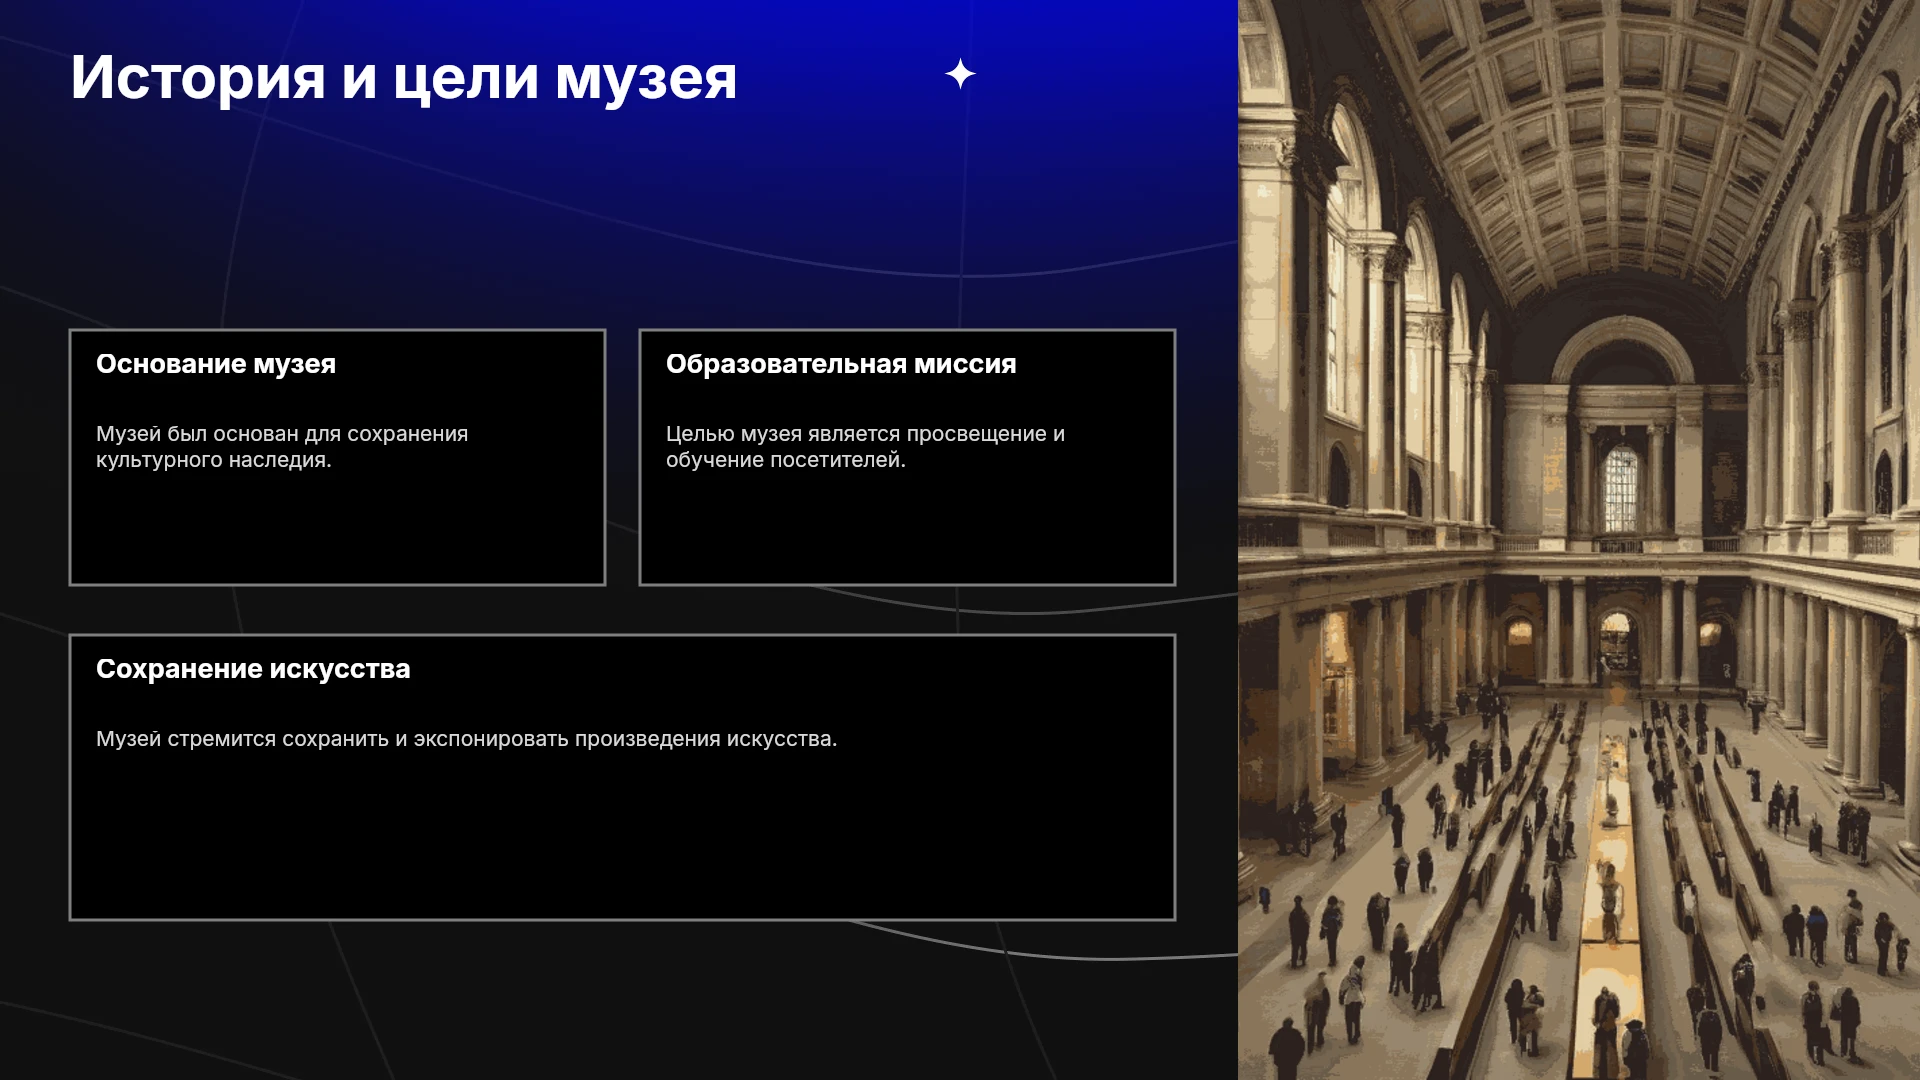Select text 'Музей был основан для сохранения'
The image size is (1920, 1080).
point(282,434)
